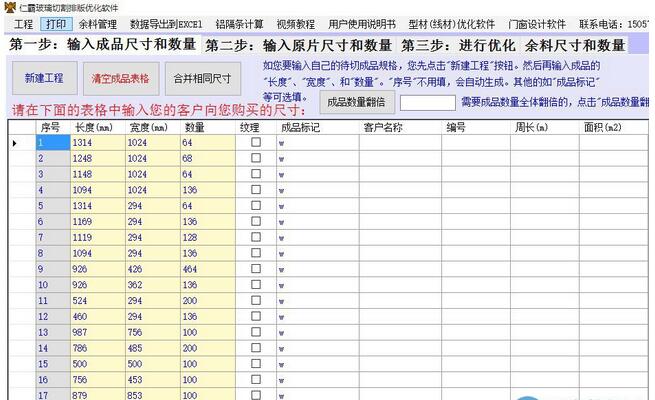Screen dimensions: 655x400
Task: Click the 面积(m2) column header
Action: pos(614,127)
